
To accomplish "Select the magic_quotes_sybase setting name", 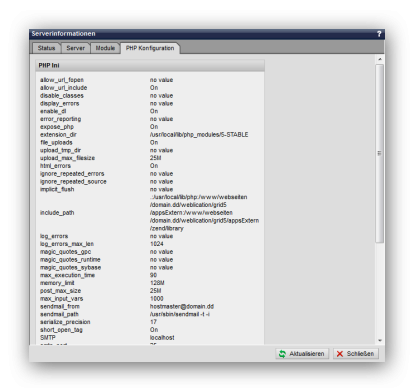I will [x=71, y=268].
